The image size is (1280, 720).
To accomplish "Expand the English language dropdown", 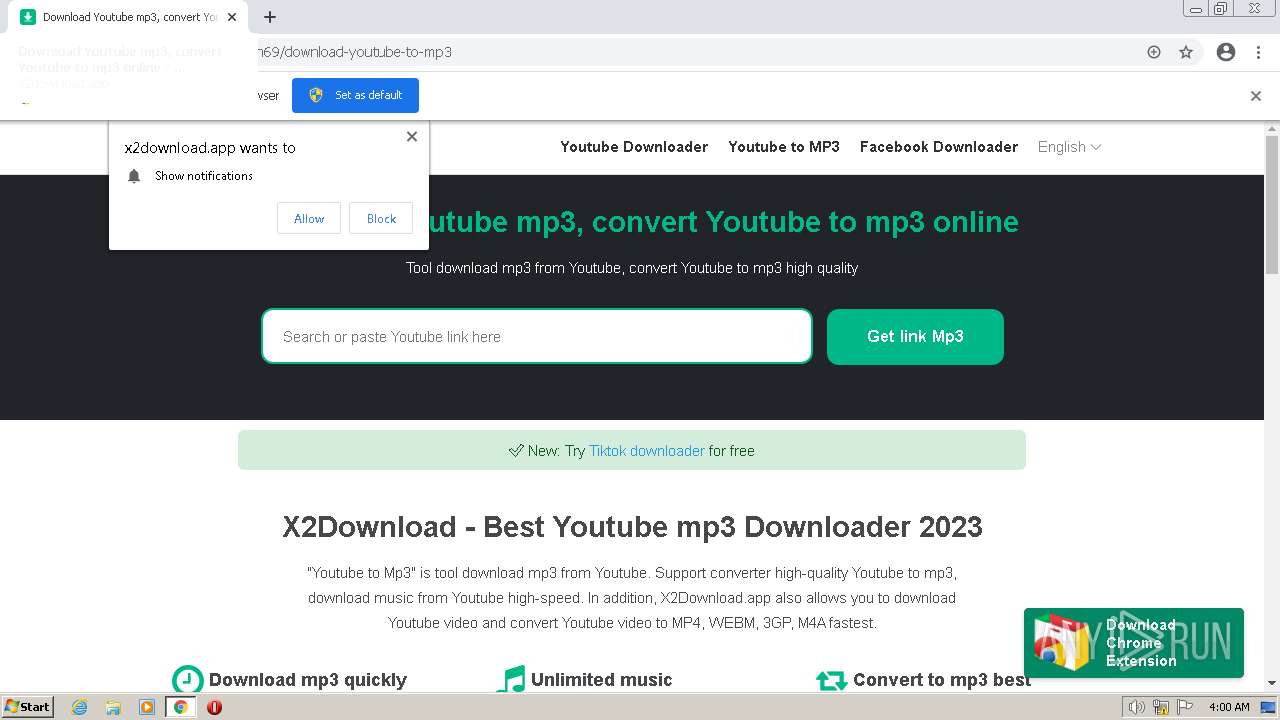I will [x=1069, y=147].
